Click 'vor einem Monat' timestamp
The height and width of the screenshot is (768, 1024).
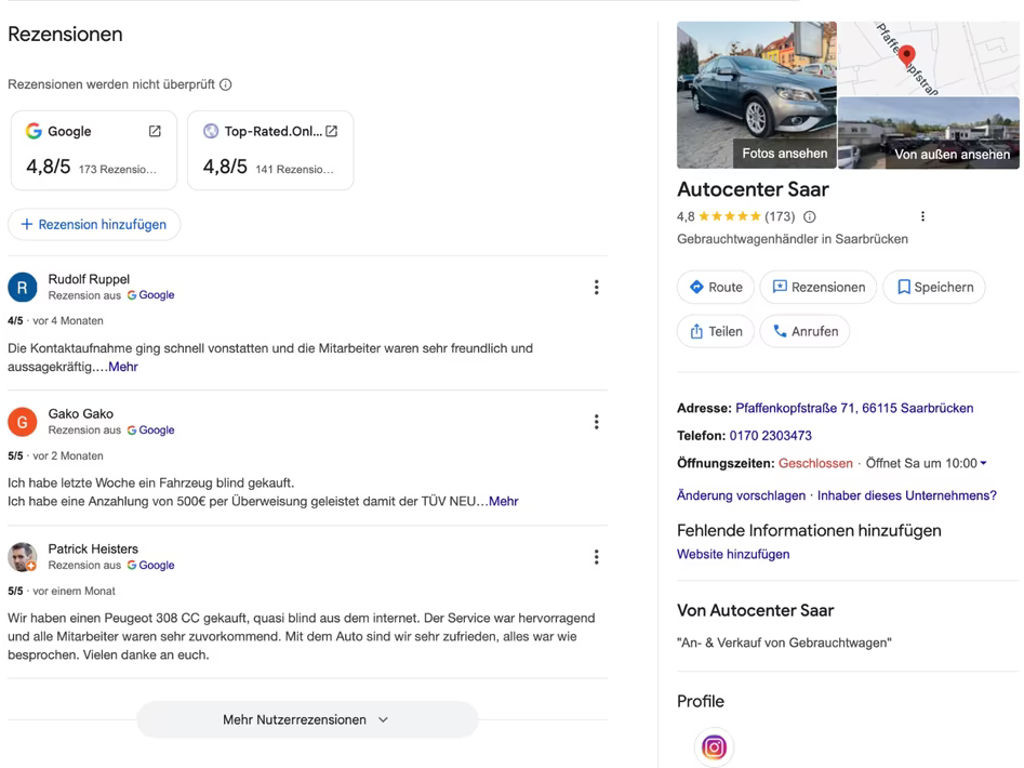coord(74,591)
